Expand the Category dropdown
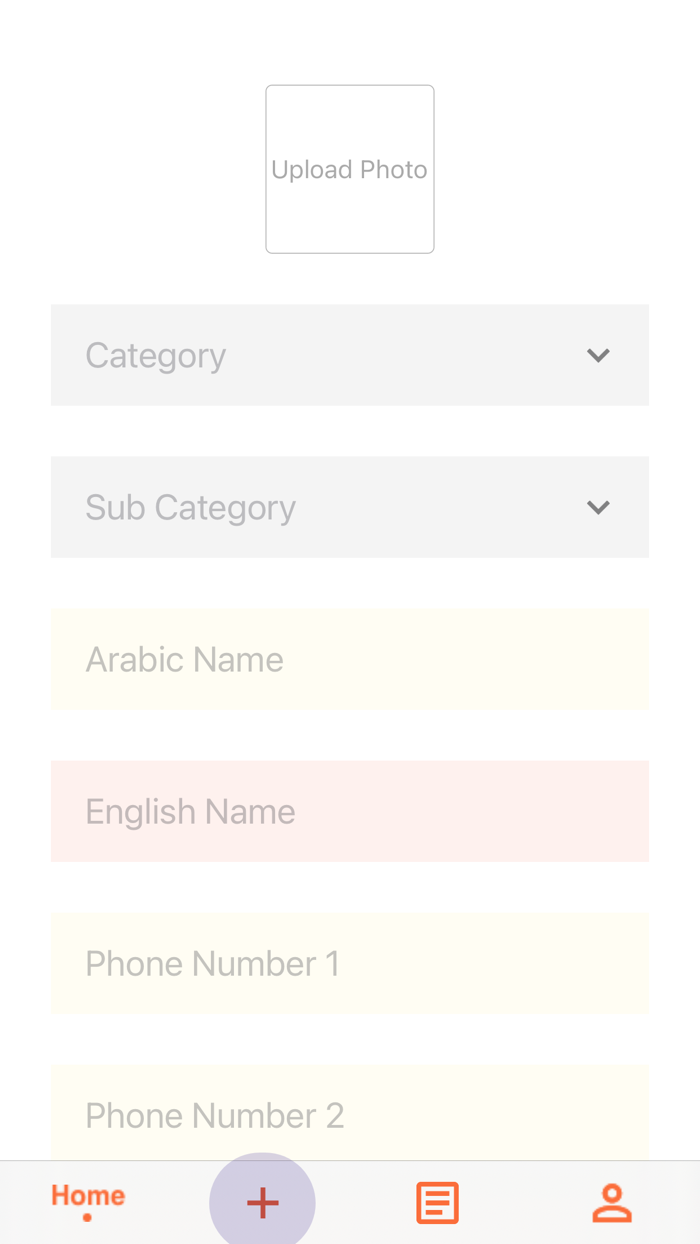Viewport: 700px width, 1244px height. pos(350,355)
